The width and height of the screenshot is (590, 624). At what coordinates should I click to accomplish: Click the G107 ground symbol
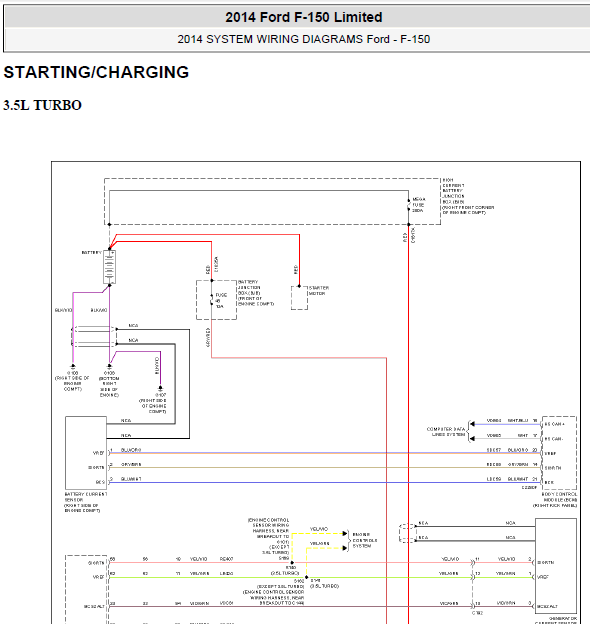(x=160, y=388)
